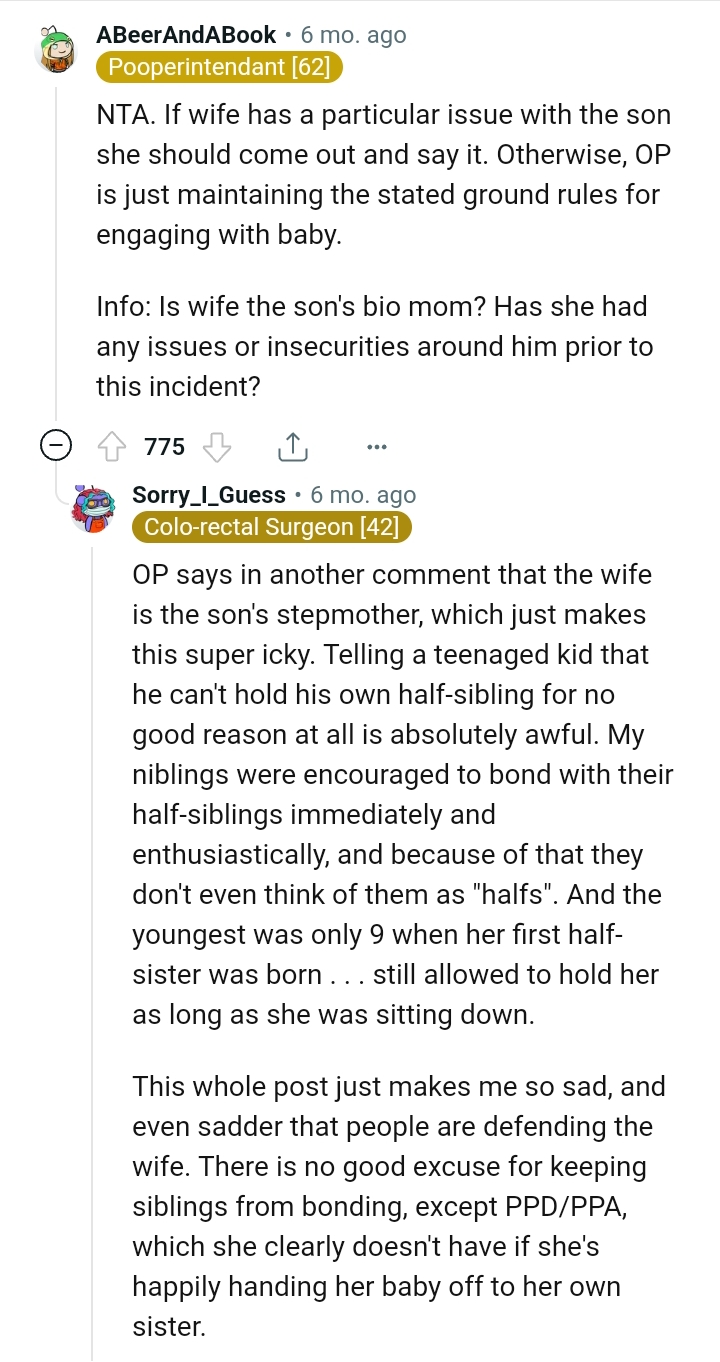Click the timestamp next to Sorry_I_Guess
720x1362 pixels.
[x=363, y=495]
